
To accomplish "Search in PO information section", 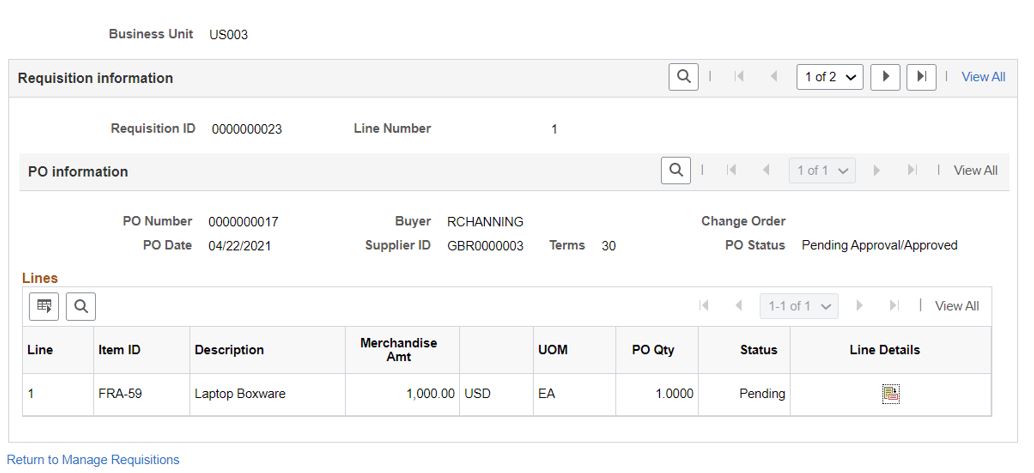I will tap(675, 171).
